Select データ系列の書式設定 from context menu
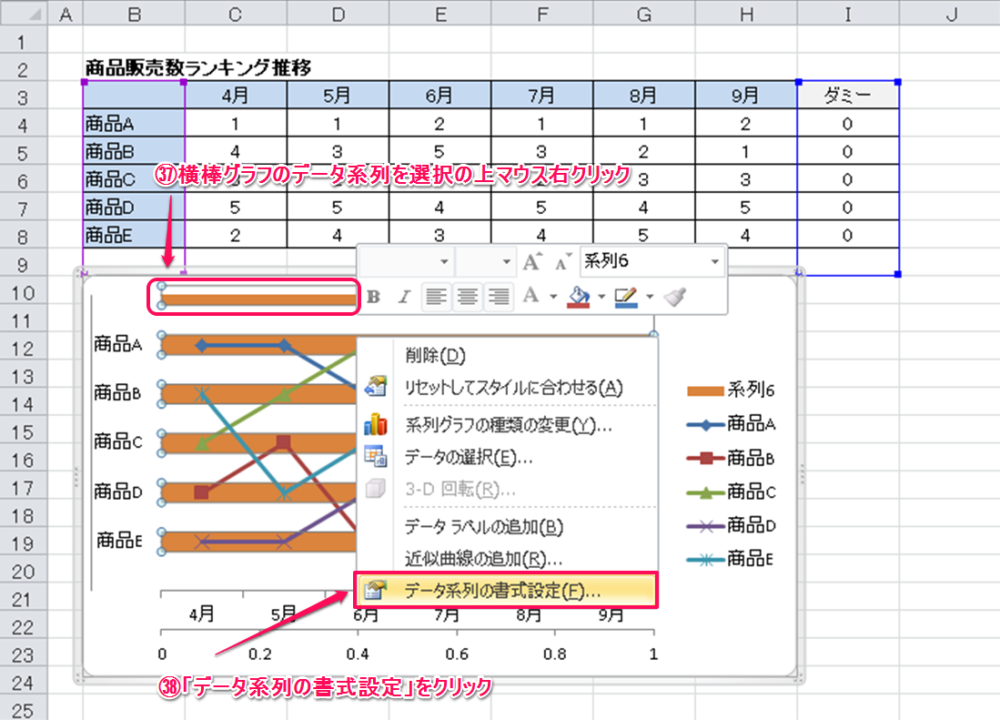Screen dimensions: 1000x720 [502, 590]
